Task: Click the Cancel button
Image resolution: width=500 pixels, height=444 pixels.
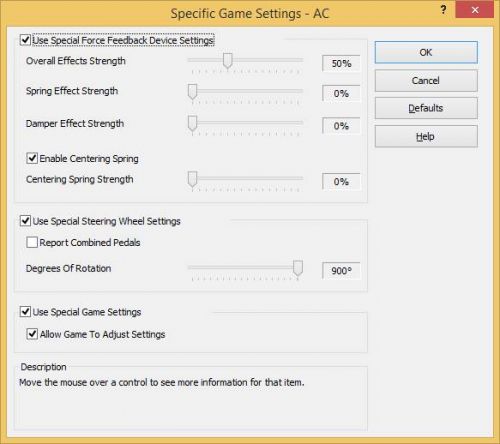Action: click(x=426, y=81)
